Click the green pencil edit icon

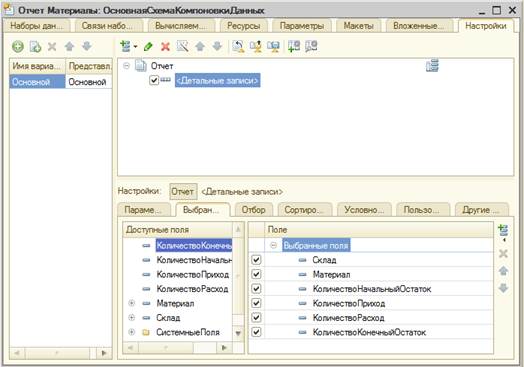[148, 46]
